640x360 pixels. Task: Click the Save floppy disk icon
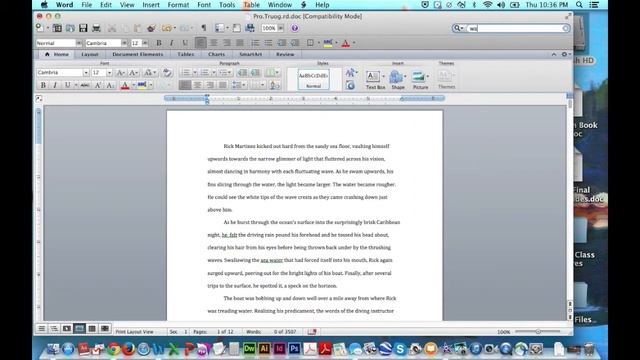coord(83,28)
